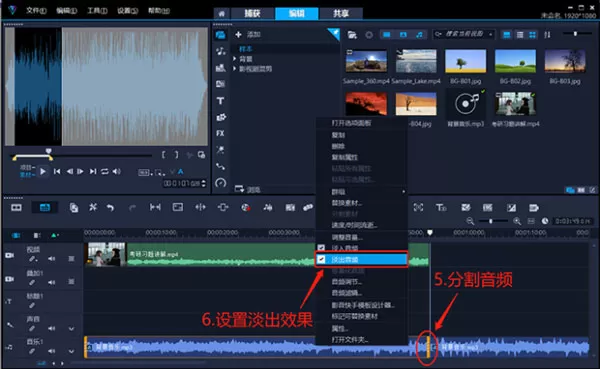Click the zoom-out magnifier on the timeline
The height and width of the screenshot is (369, 600).
470,221
